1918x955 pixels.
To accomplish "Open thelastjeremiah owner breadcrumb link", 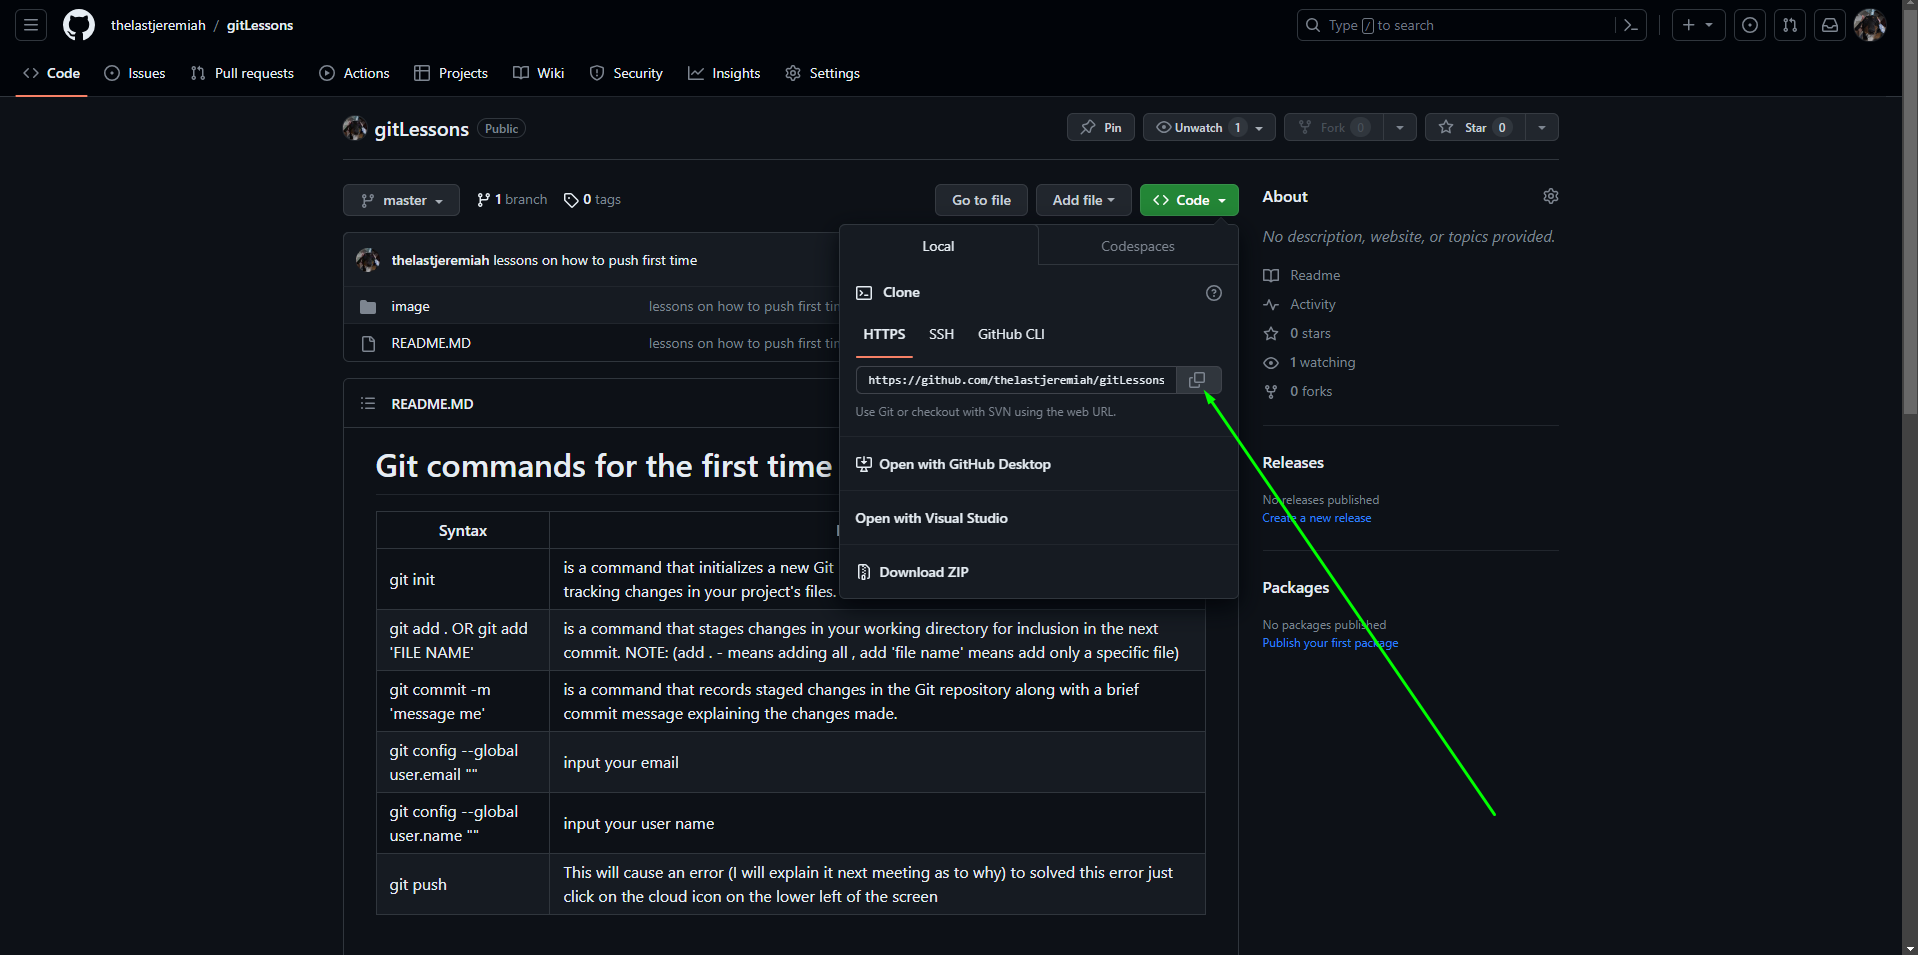I will [x=158, y=25].
